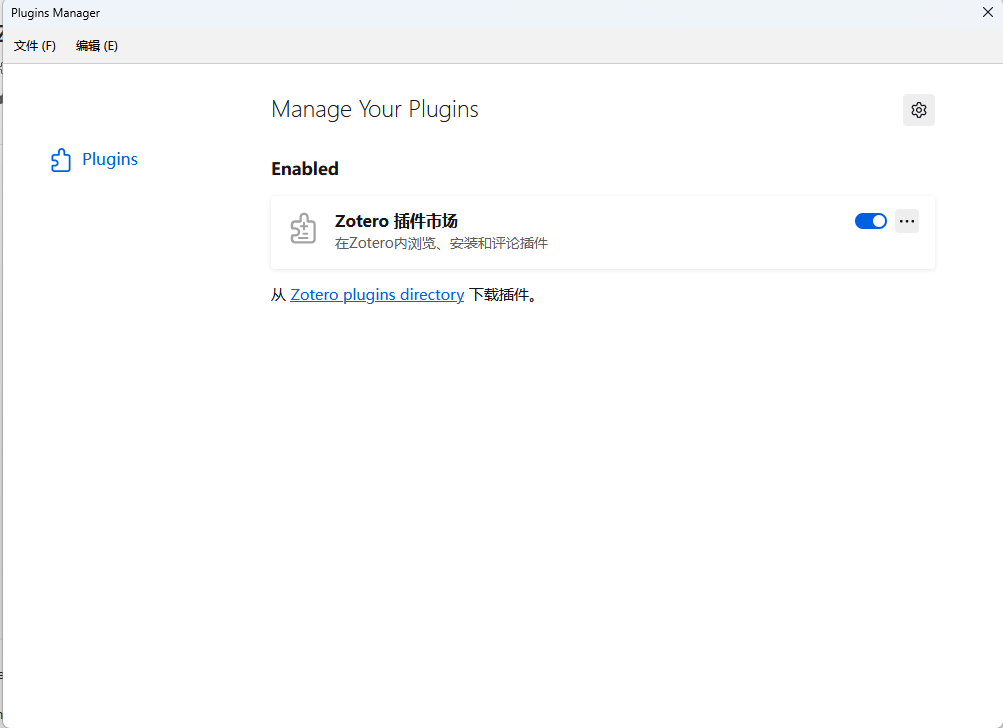Open the Zotero plugins directory link
The width and height of the screenshot is (1003, 728).
click(x=377, y=294)
